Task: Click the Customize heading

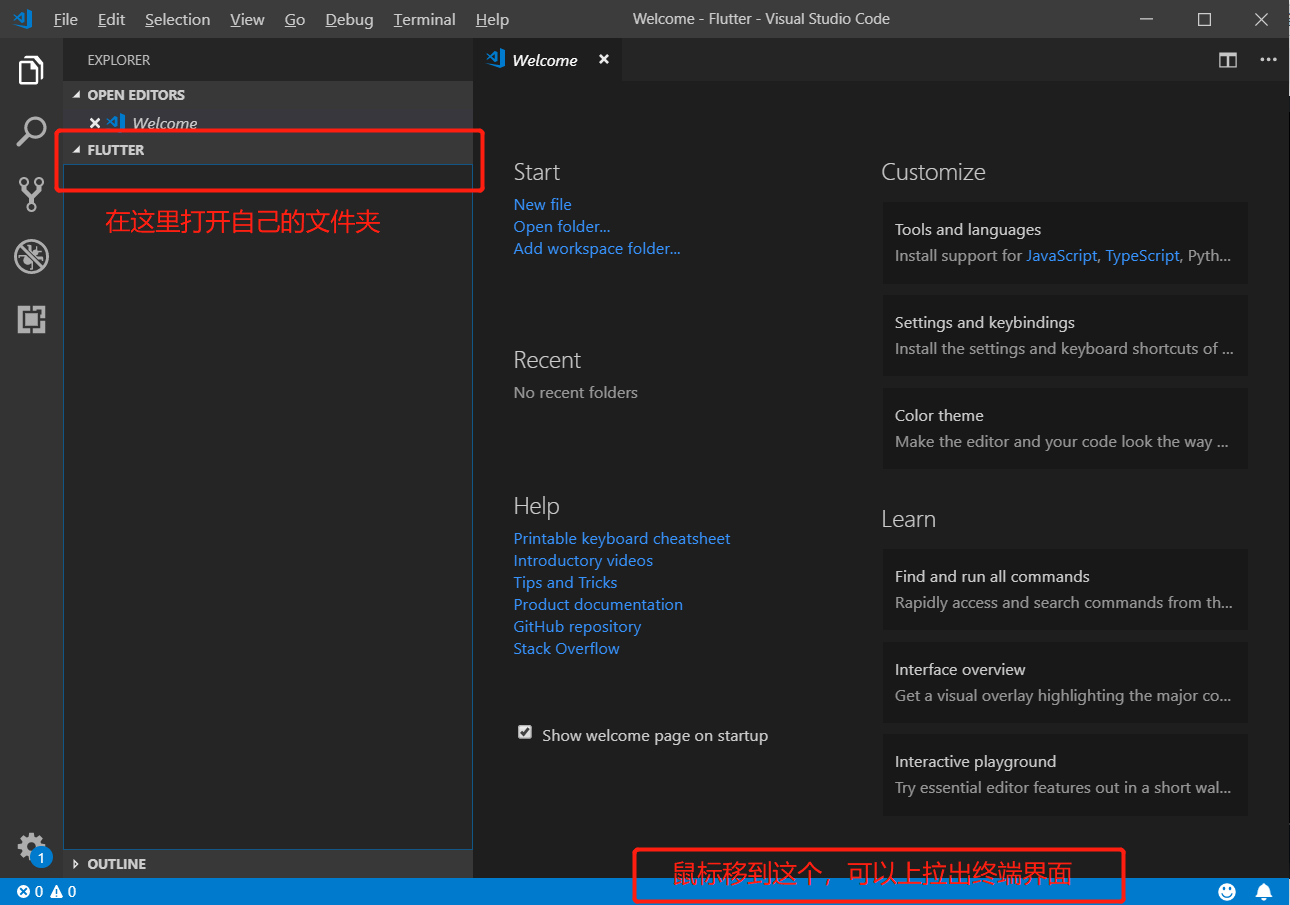Action: point(933,172)
